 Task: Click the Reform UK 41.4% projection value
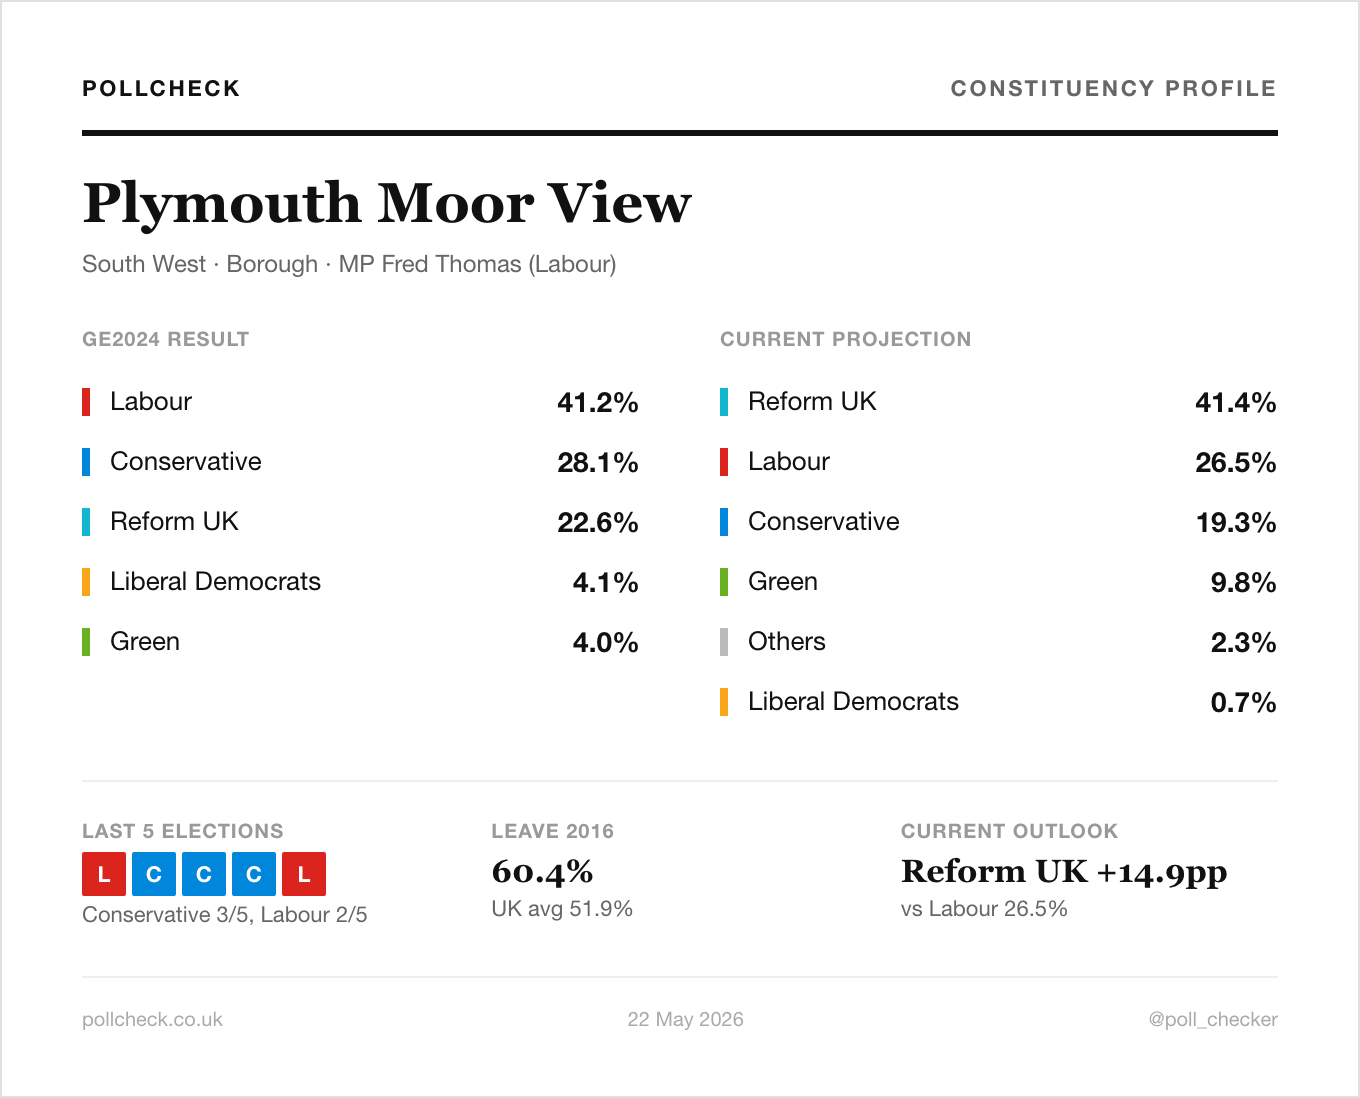1236,403
